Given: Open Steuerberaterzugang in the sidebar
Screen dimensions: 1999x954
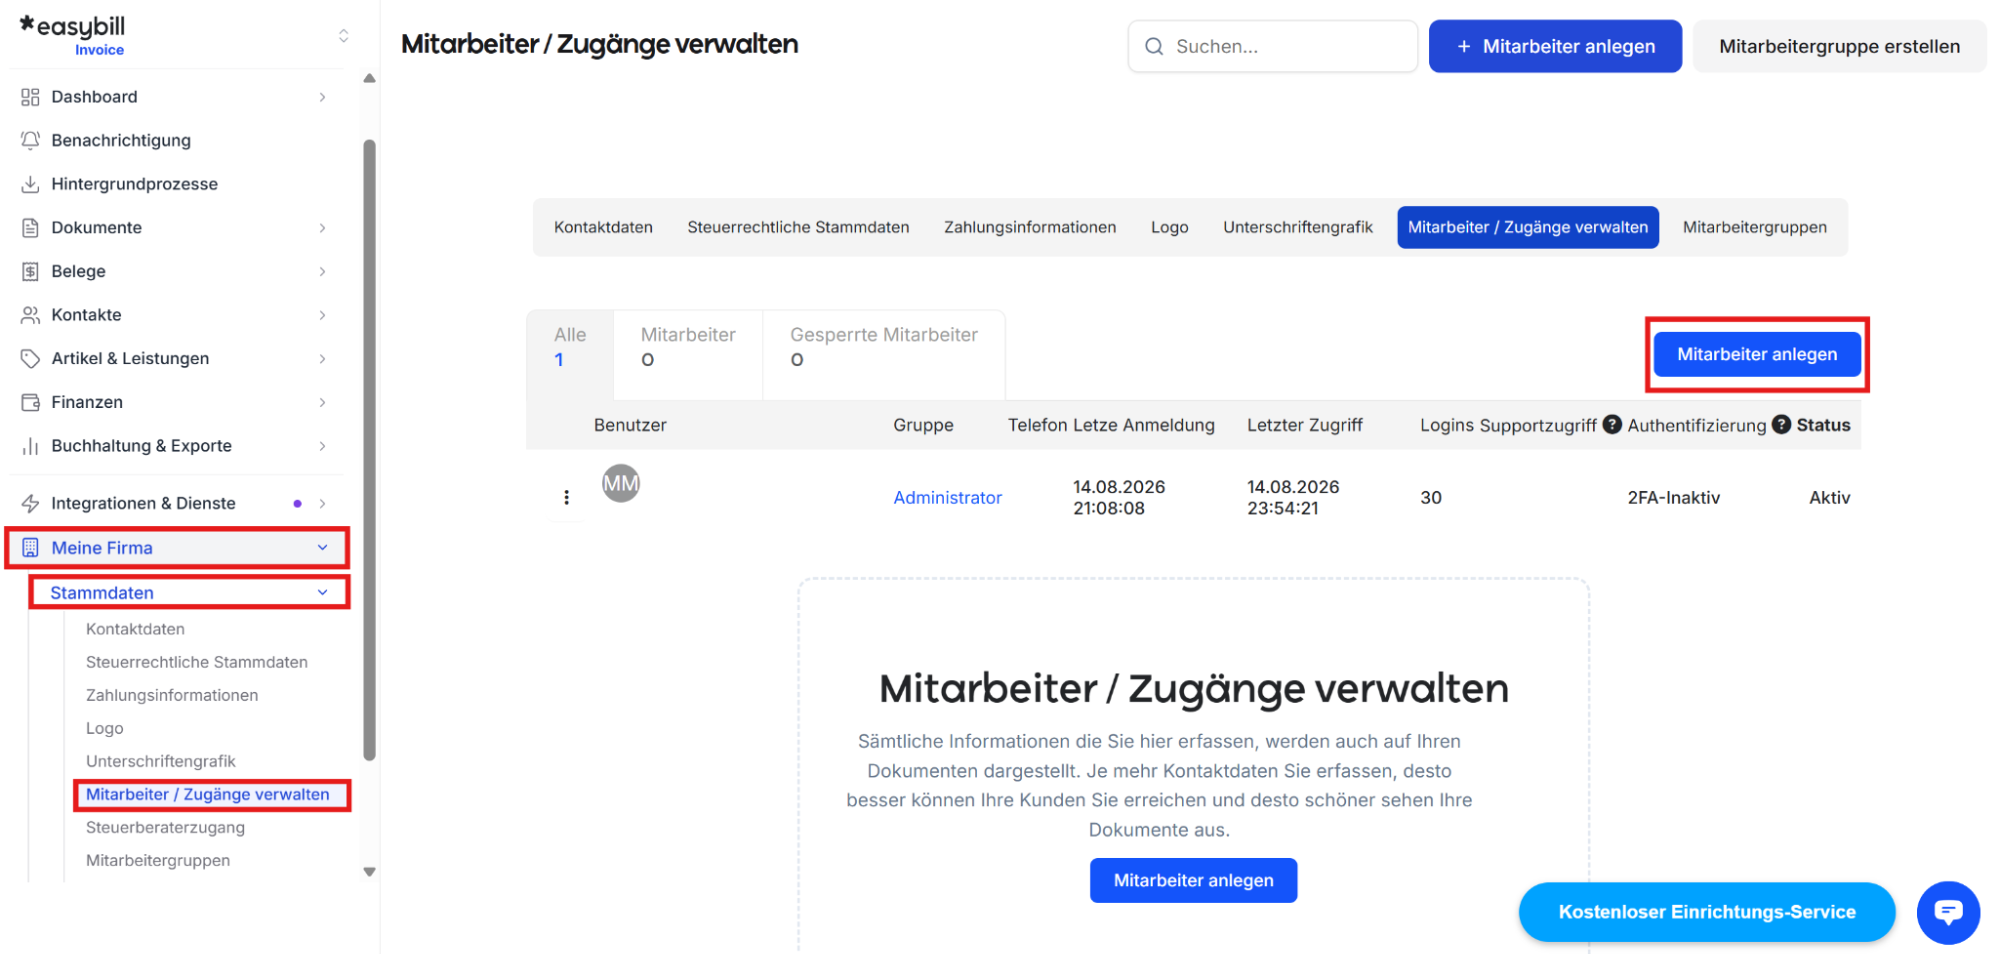Looking at the screenshot, I should 165,827.
